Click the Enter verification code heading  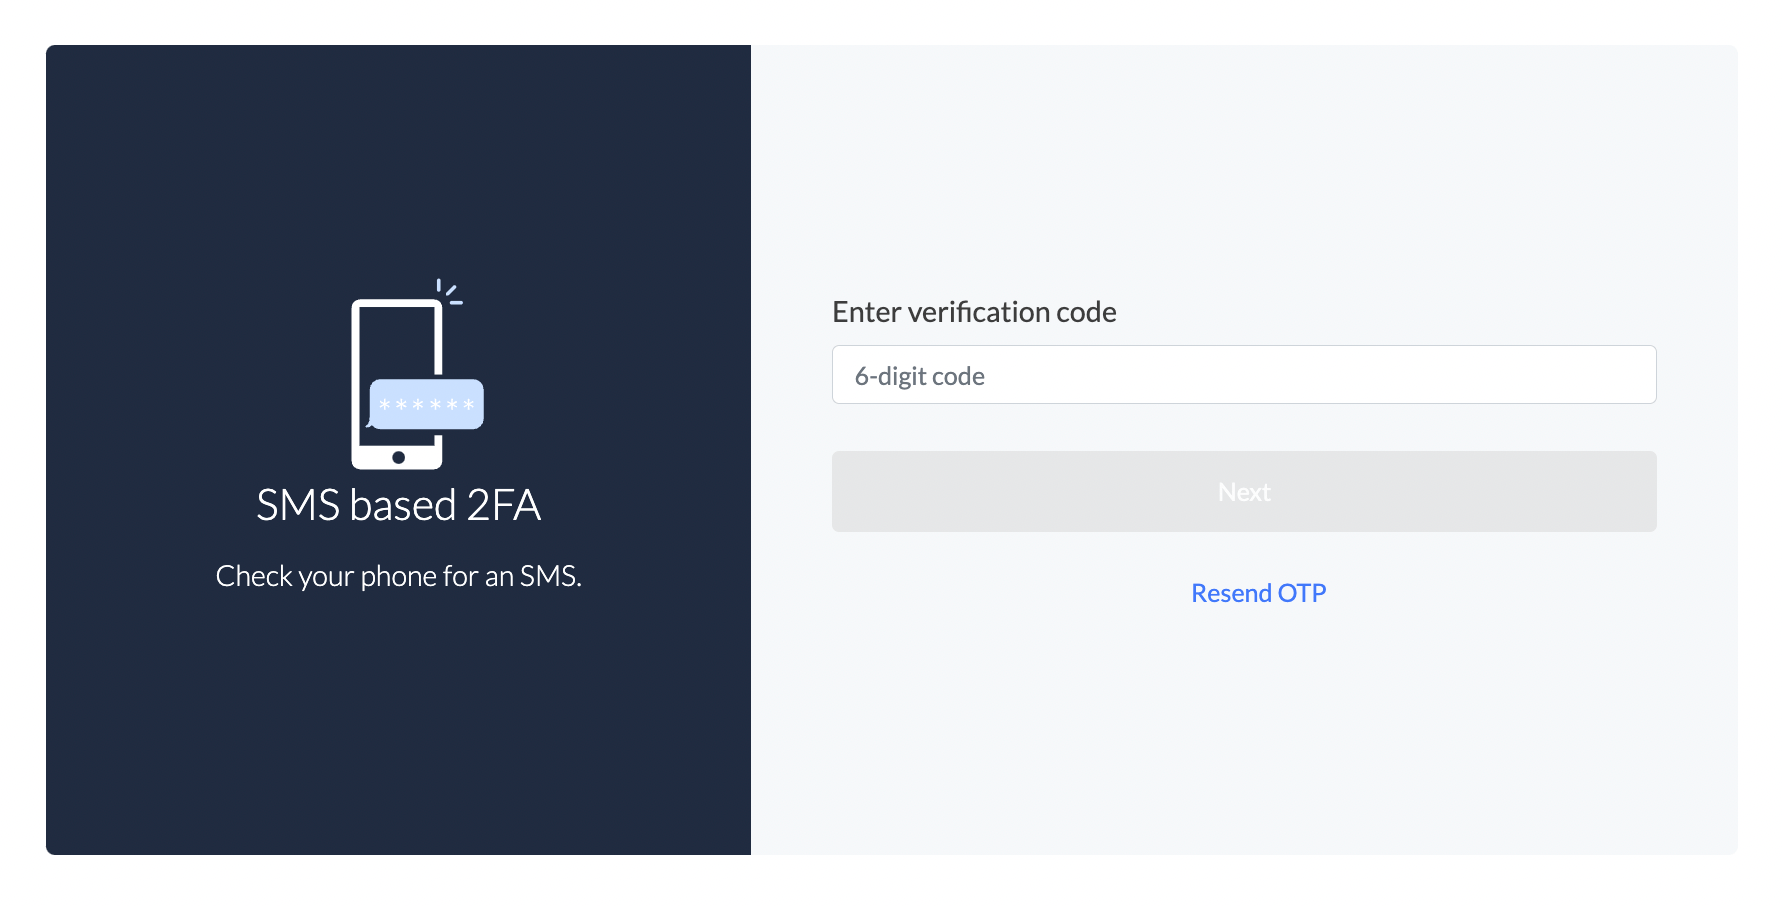pos(974,312)
